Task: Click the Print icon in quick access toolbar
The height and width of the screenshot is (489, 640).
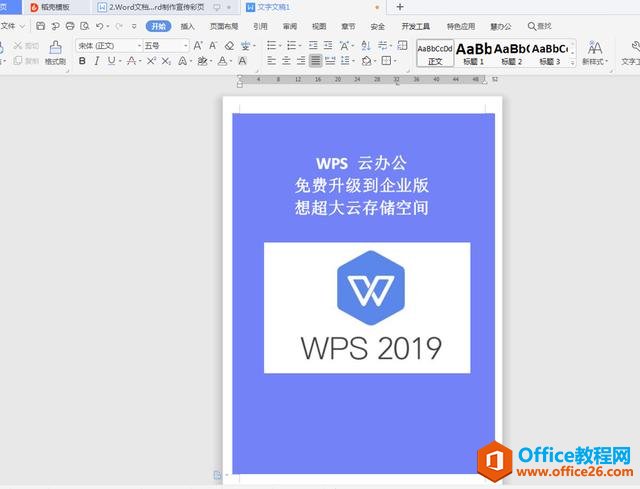Action: click(70, 26)
